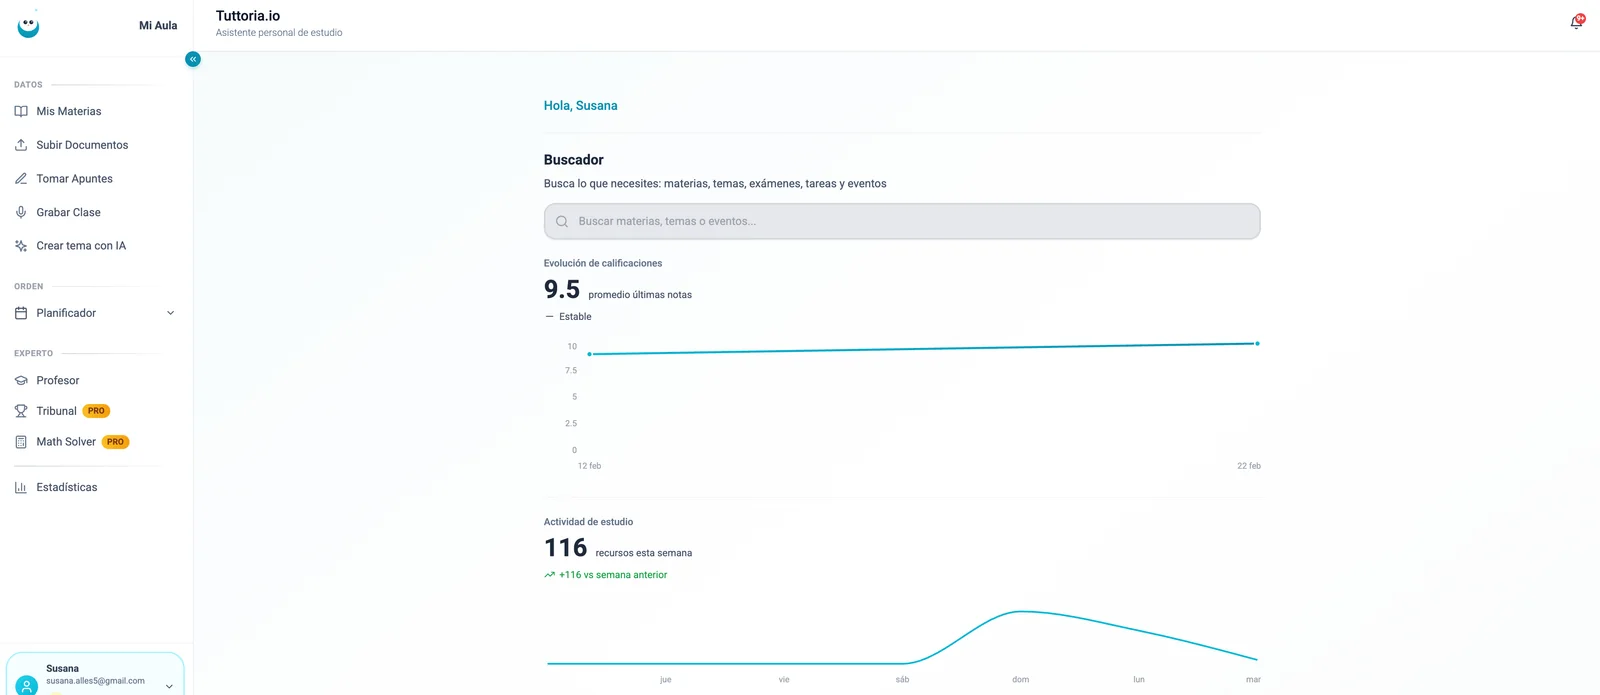The image size is (1600, 695).
Task: Click the calendar icon beside Planificador
Action: [x=21, y=313]
